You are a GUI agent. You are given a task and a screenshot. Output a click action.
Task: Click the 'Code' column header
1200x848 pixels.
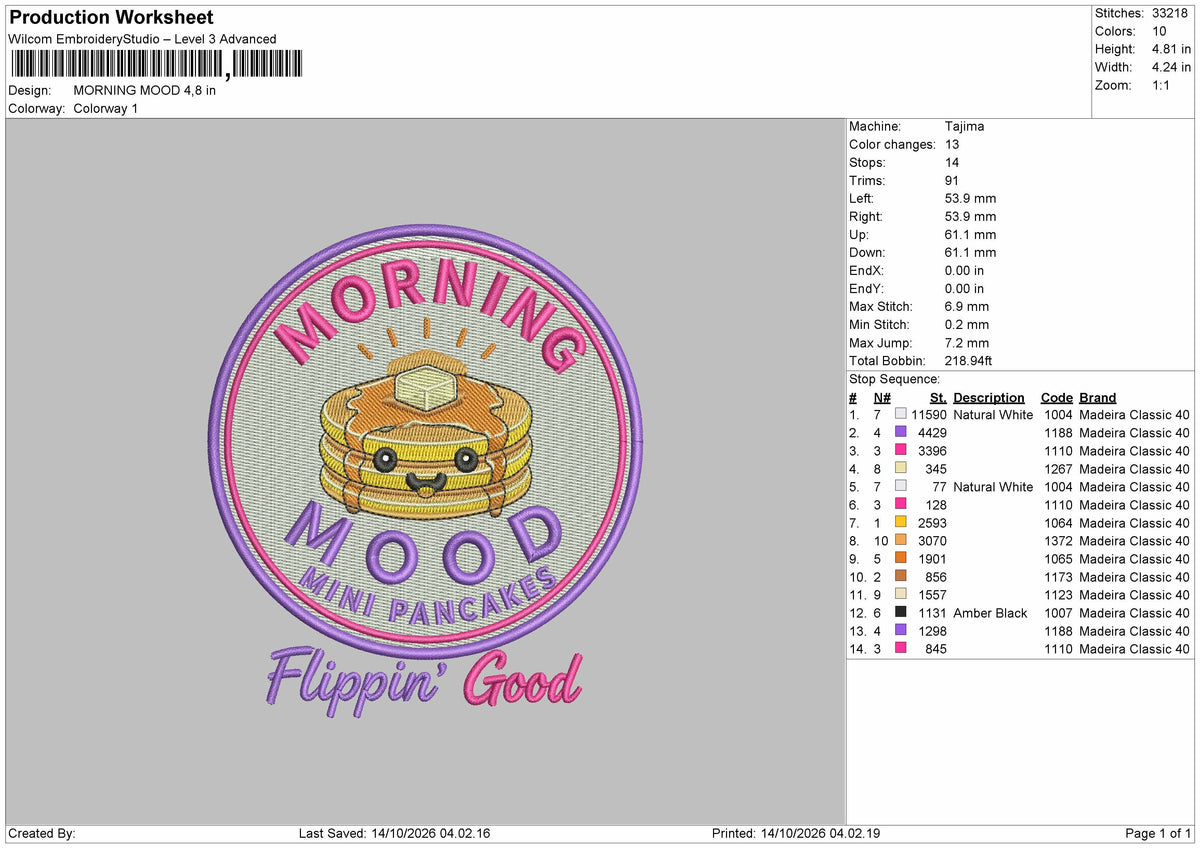[x=1056, y=397]
